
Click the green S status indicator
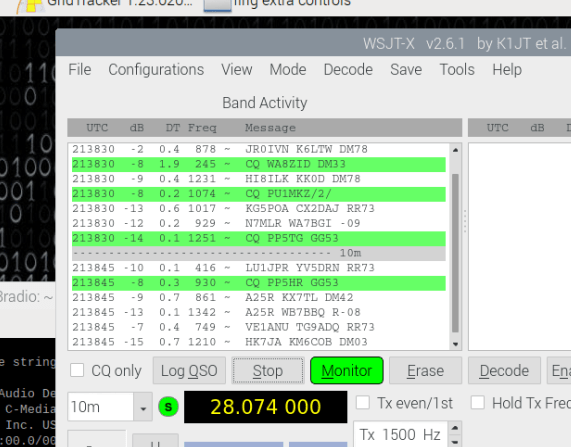pyautogui.click(x=168, y=407)
